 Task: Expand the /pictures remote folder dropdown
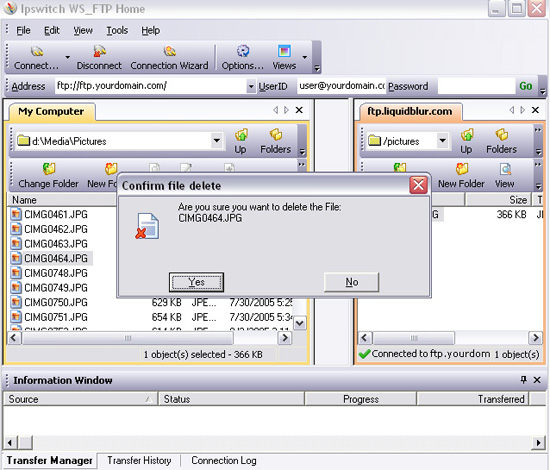point(443,141)
